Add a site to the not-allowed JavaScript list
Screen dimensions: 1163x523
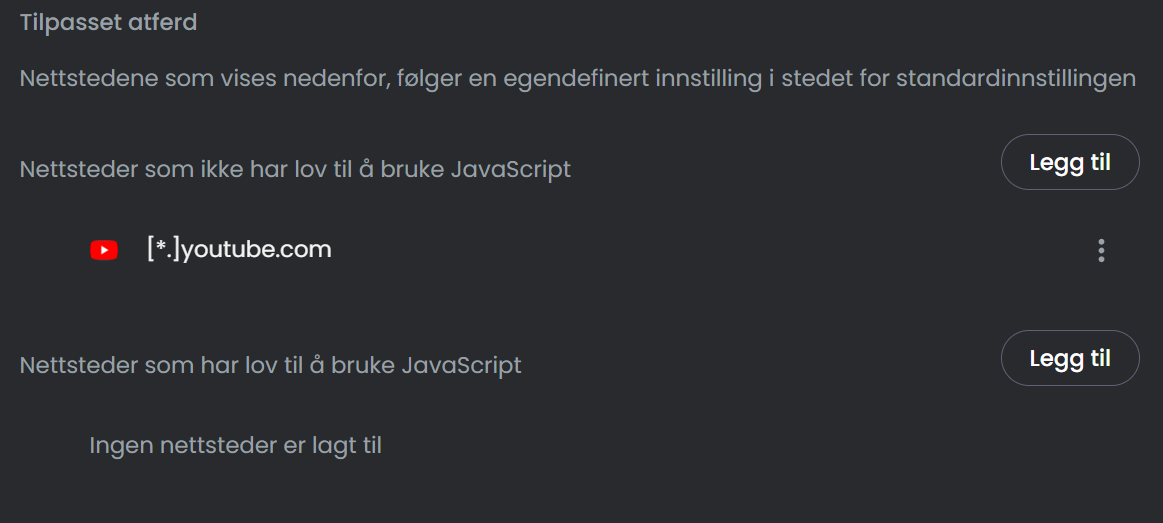[x=1070, y=162]
